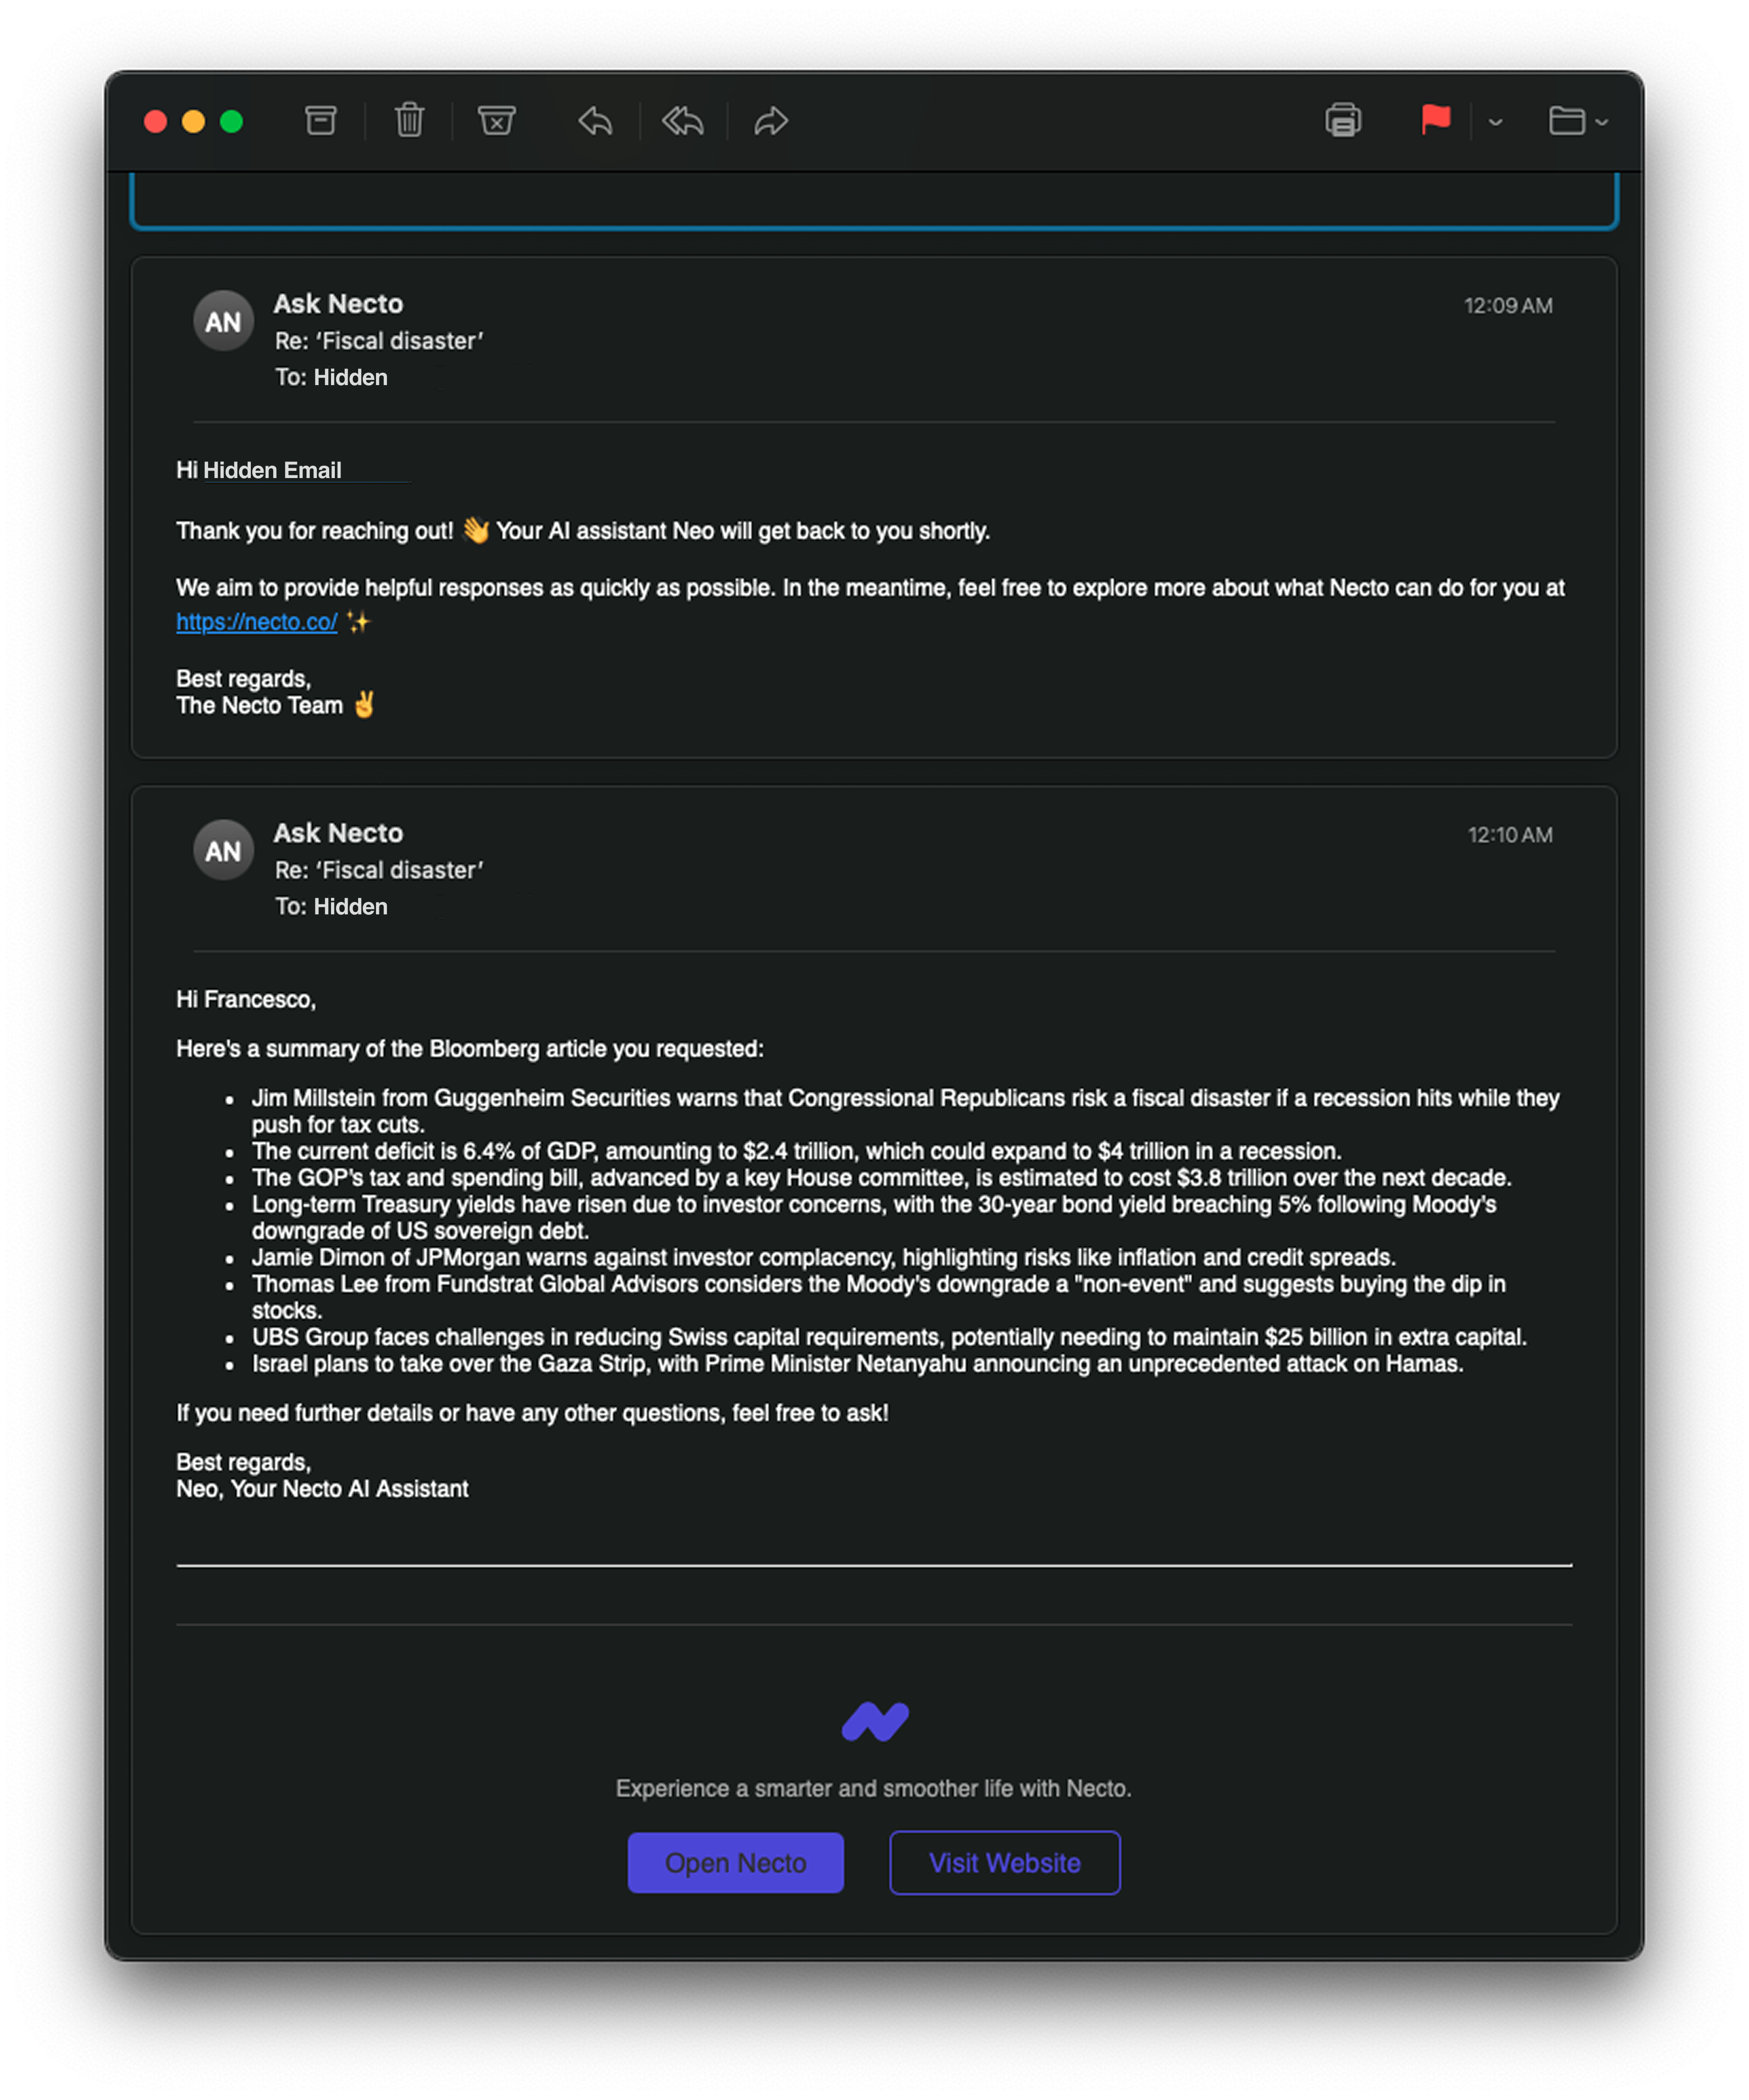Click the Reply All arrows icon
The height and width of the screenshot is (2100, 1749).
point(683,121)
